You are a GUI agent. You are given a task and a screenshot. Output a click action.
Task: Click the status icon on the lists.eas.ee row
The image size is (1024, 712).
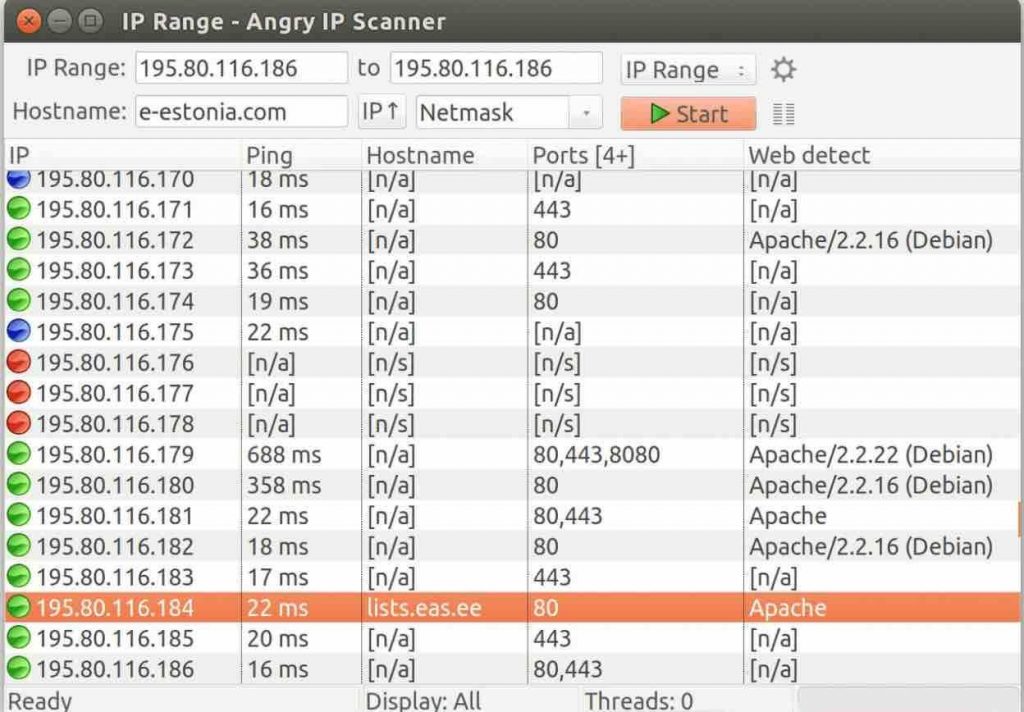17,608
